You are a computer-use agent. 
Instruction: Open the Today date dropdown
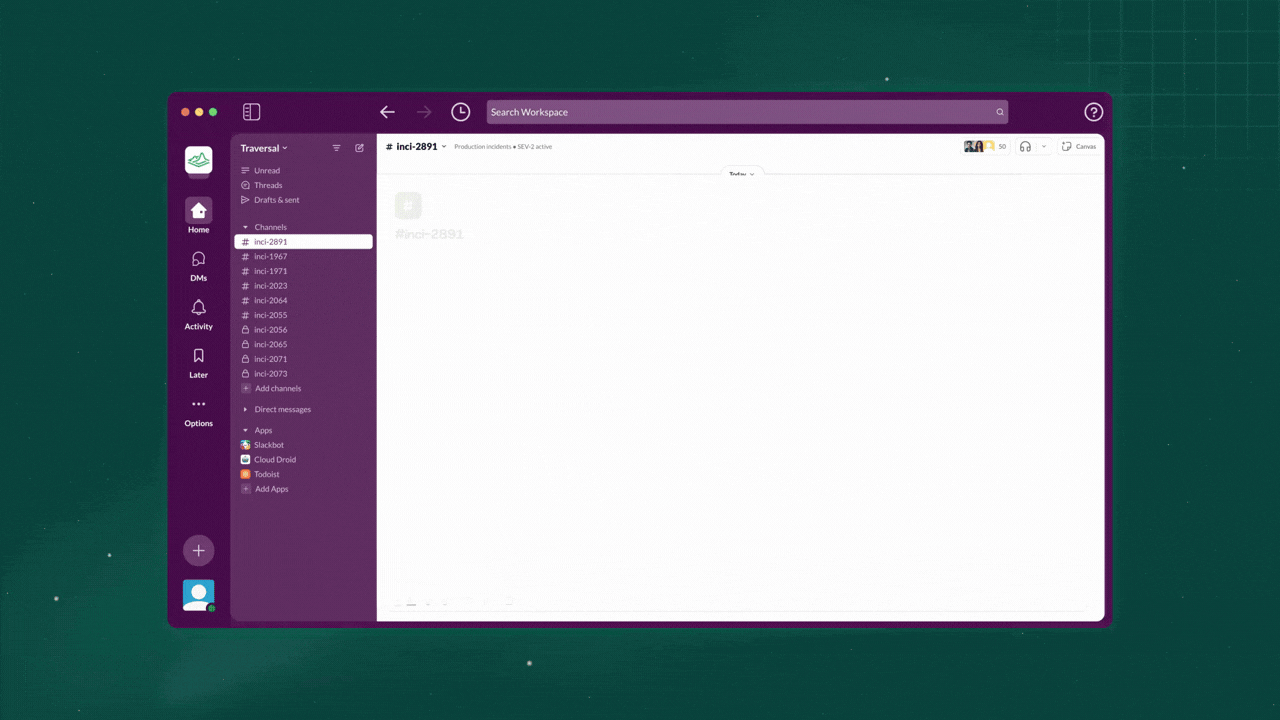click(x=741, y=174)
